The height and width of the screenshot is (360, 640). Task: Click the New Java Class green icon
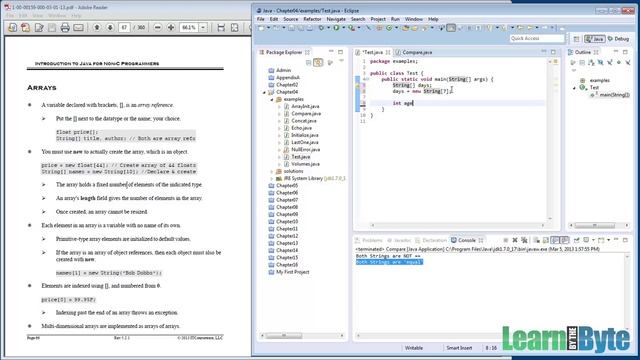389,28
